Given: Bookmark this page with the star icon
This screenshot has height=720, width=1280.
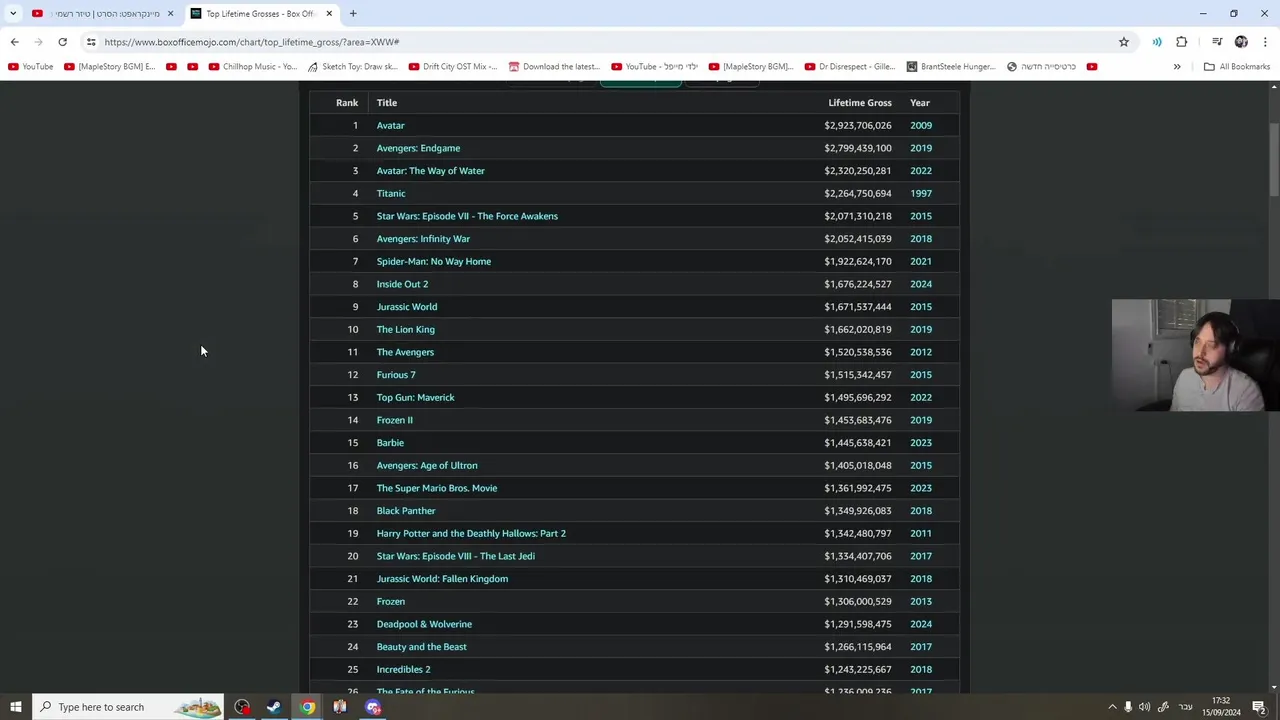Looking at the screenshot, I should pos(1124,42).
